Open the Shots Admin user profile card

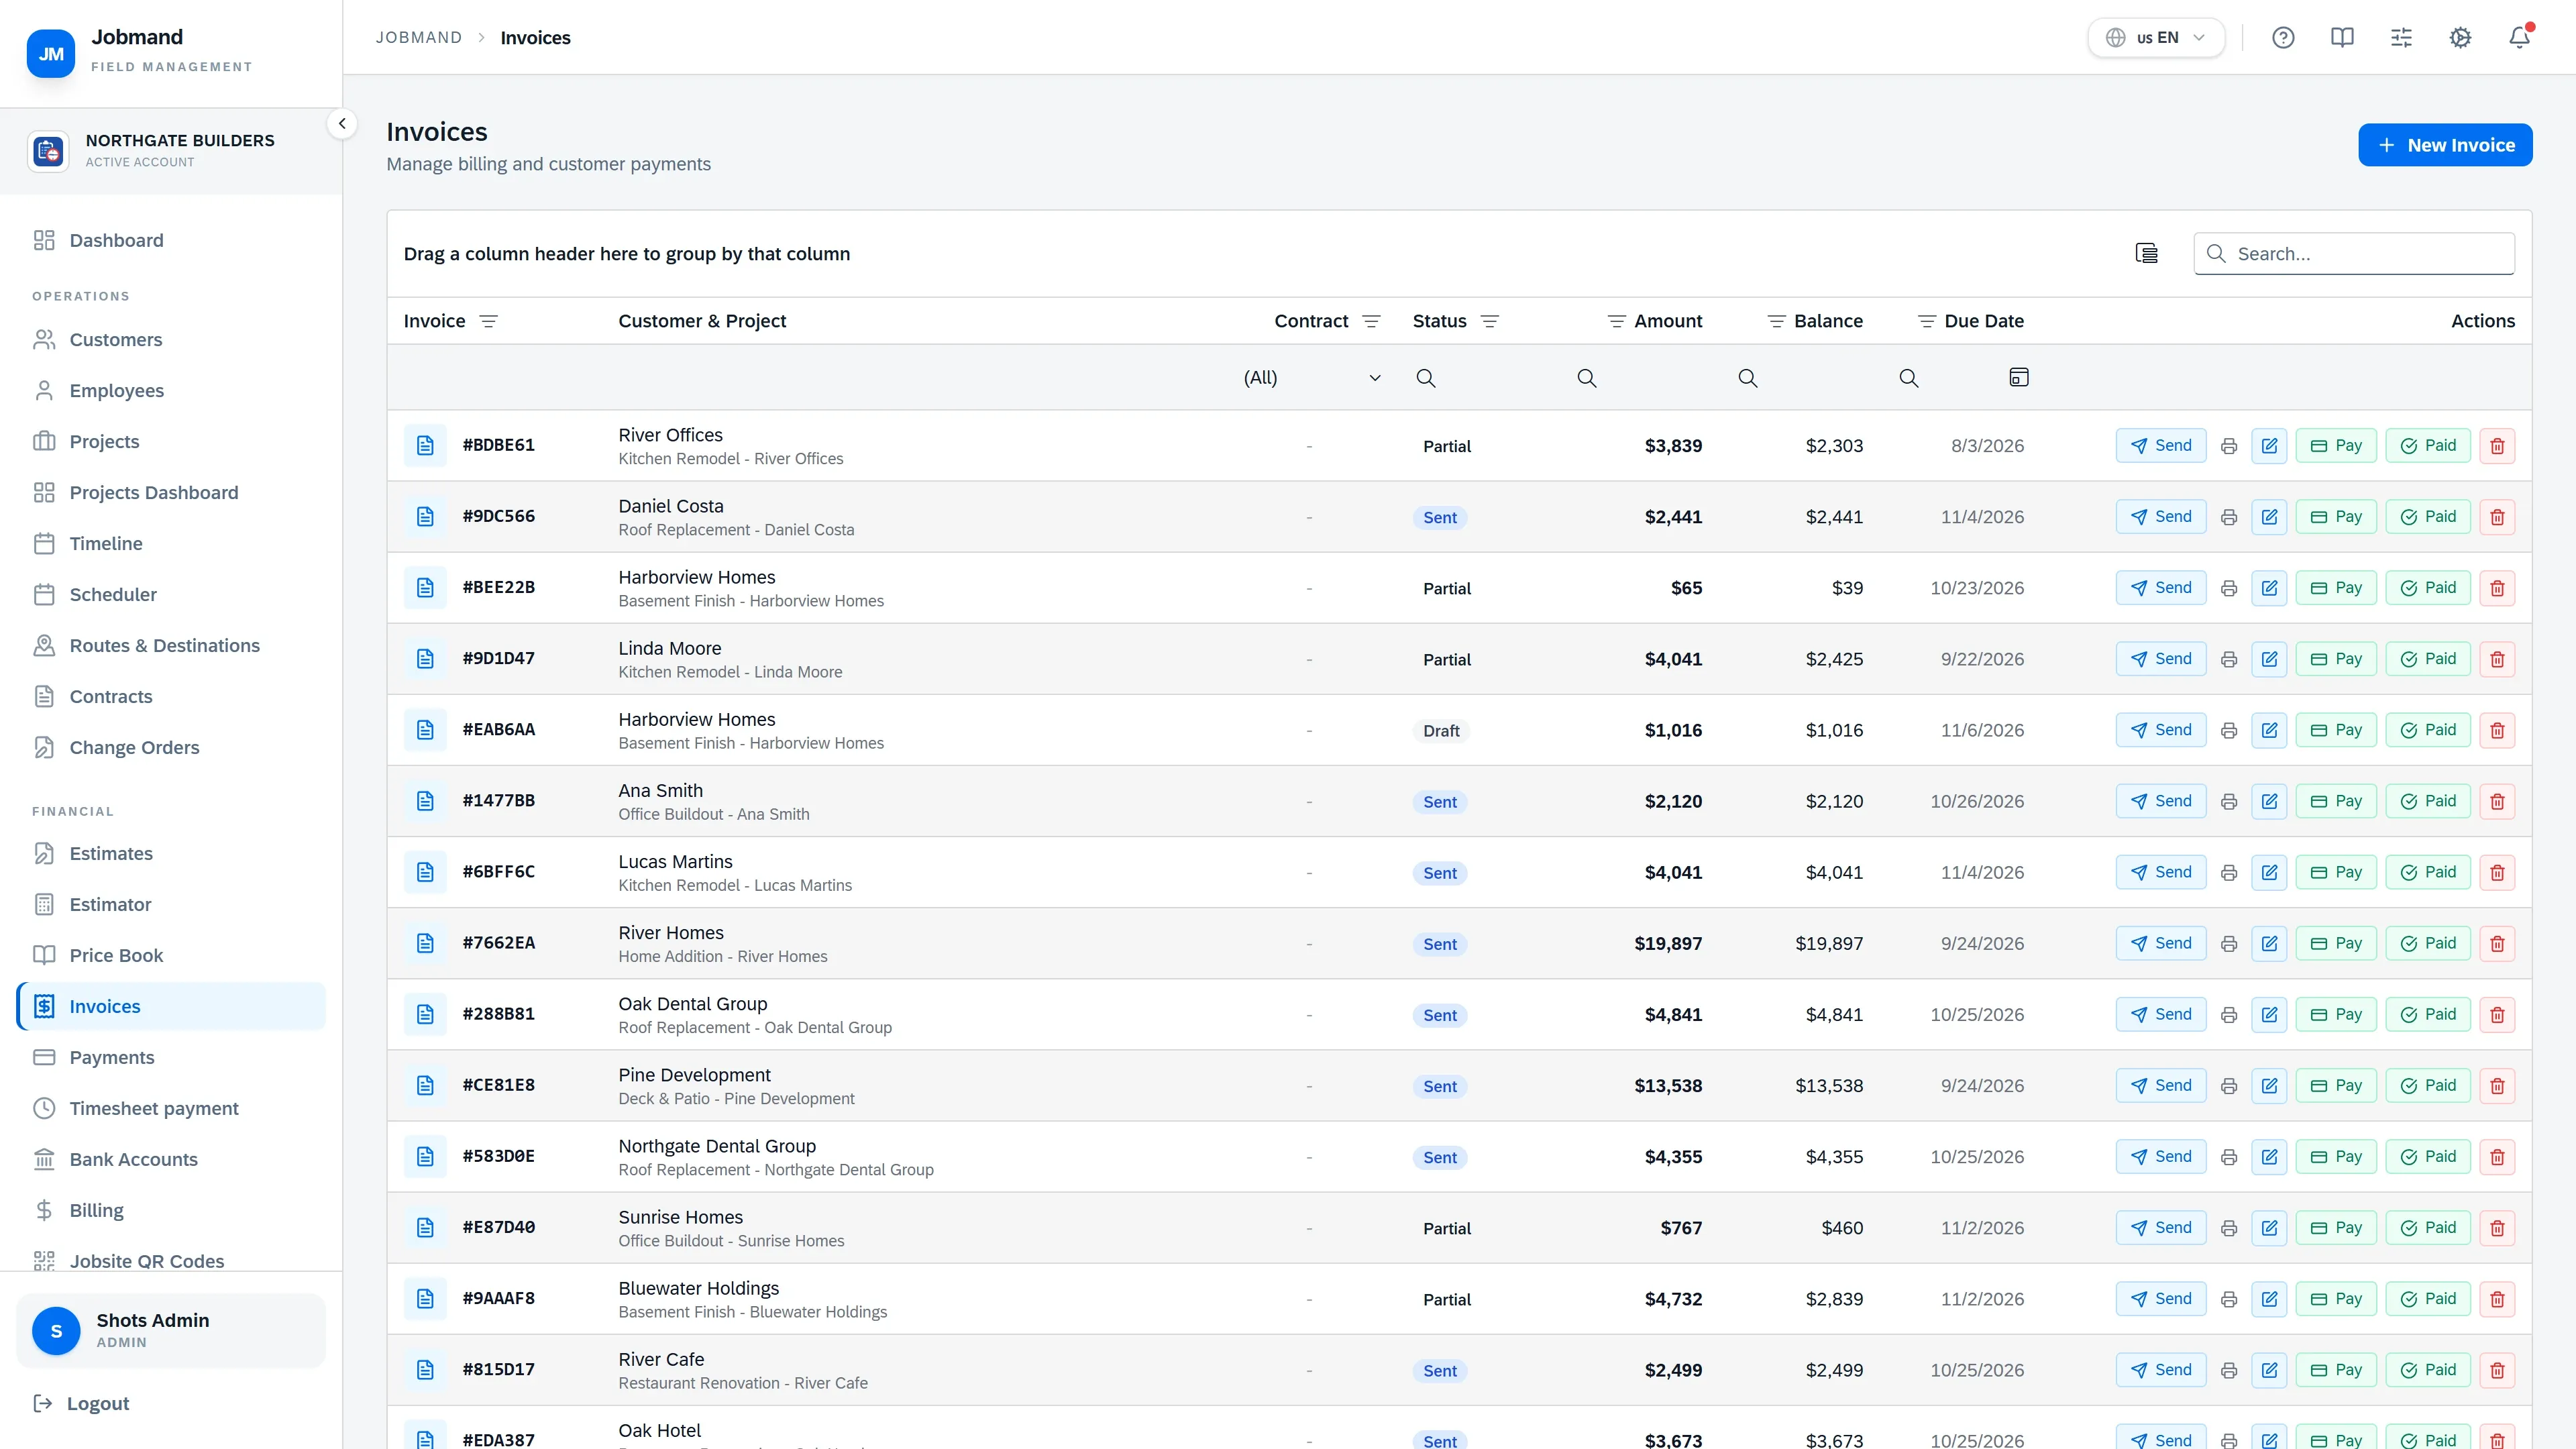coord(171,1331)
